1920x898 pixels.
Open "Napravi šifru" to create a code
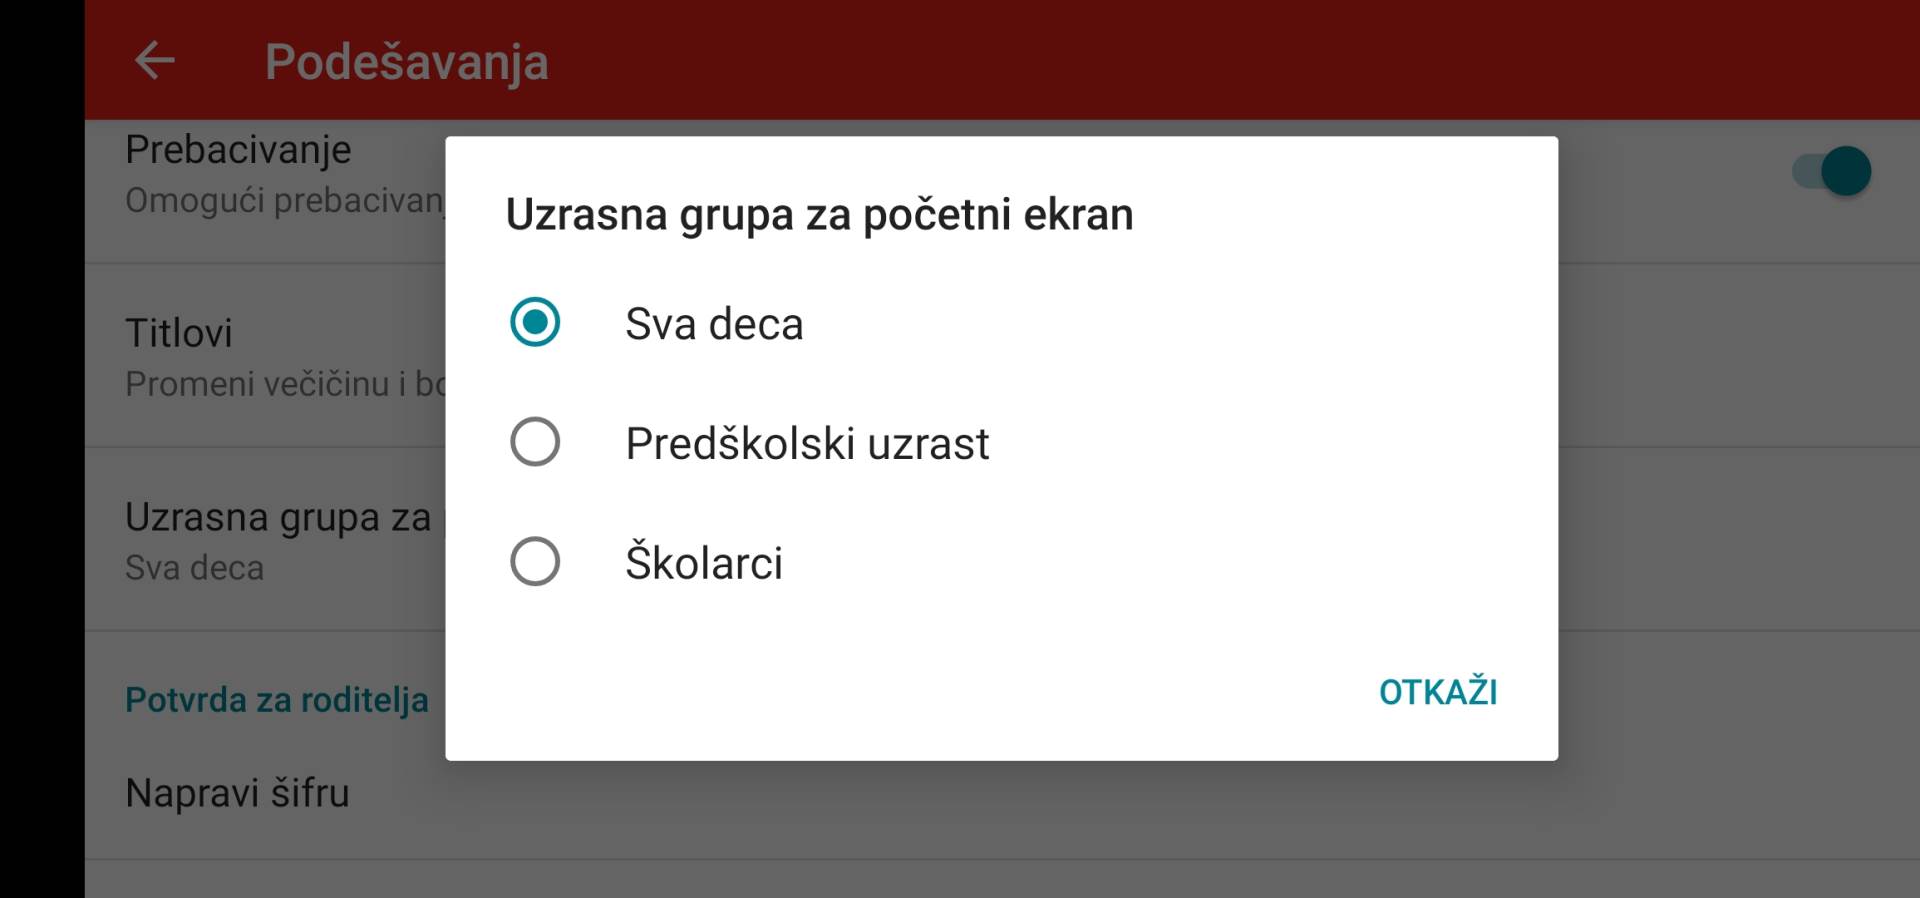237,793
